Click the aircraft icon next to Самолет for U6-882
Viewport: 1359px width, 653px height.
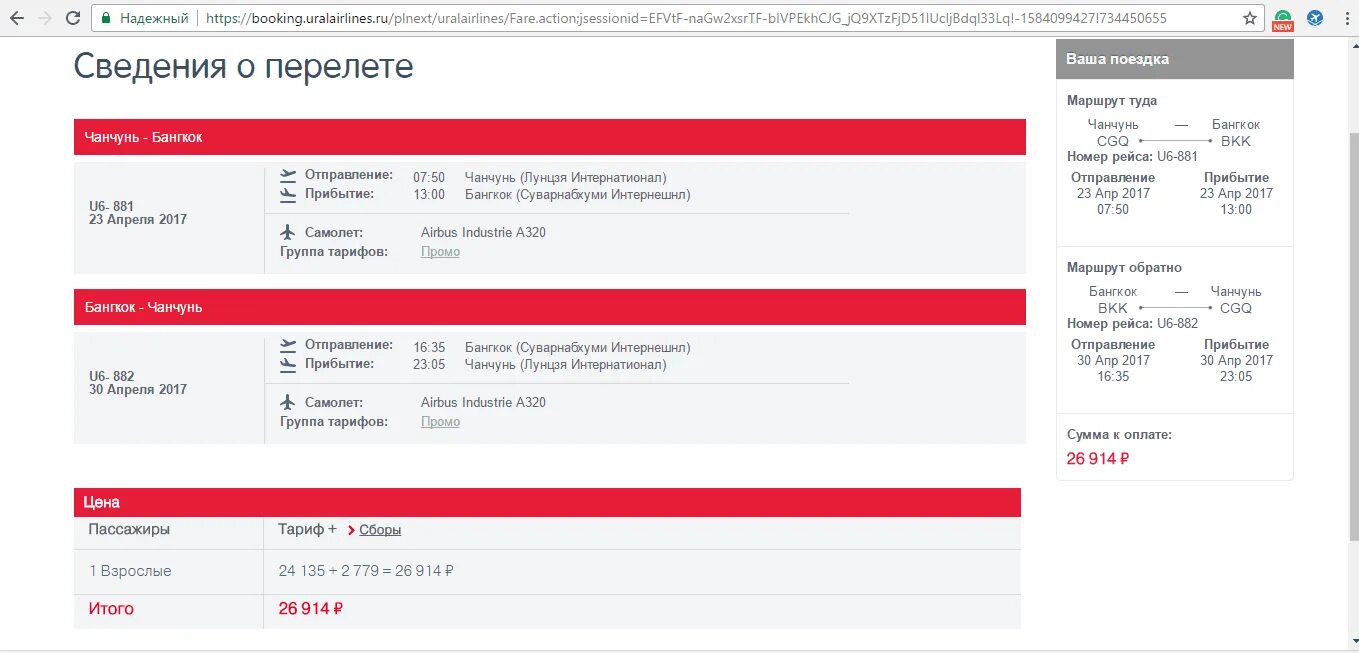pos(289,402)
